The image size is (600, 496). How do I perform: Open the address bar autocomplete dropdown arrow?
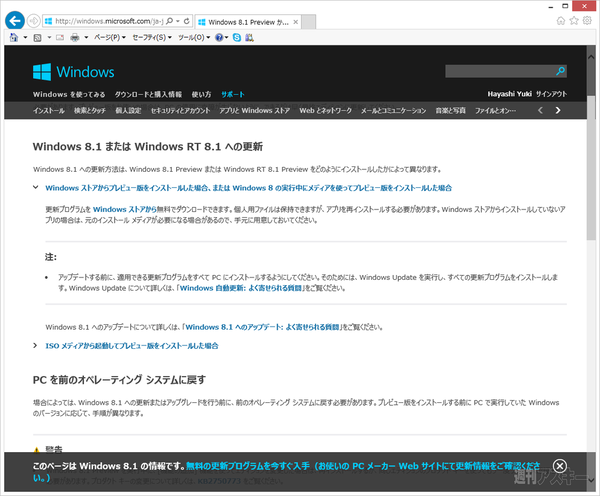[178, 21]
